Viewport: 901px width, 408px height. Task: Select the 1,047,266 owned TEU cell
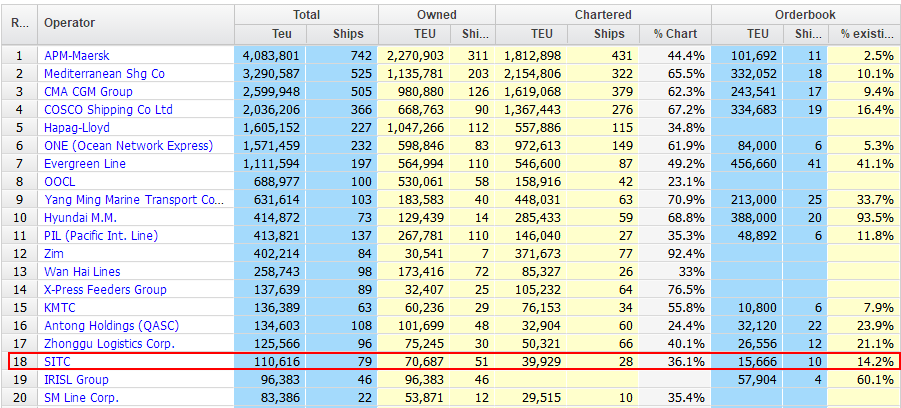(414, 128)
